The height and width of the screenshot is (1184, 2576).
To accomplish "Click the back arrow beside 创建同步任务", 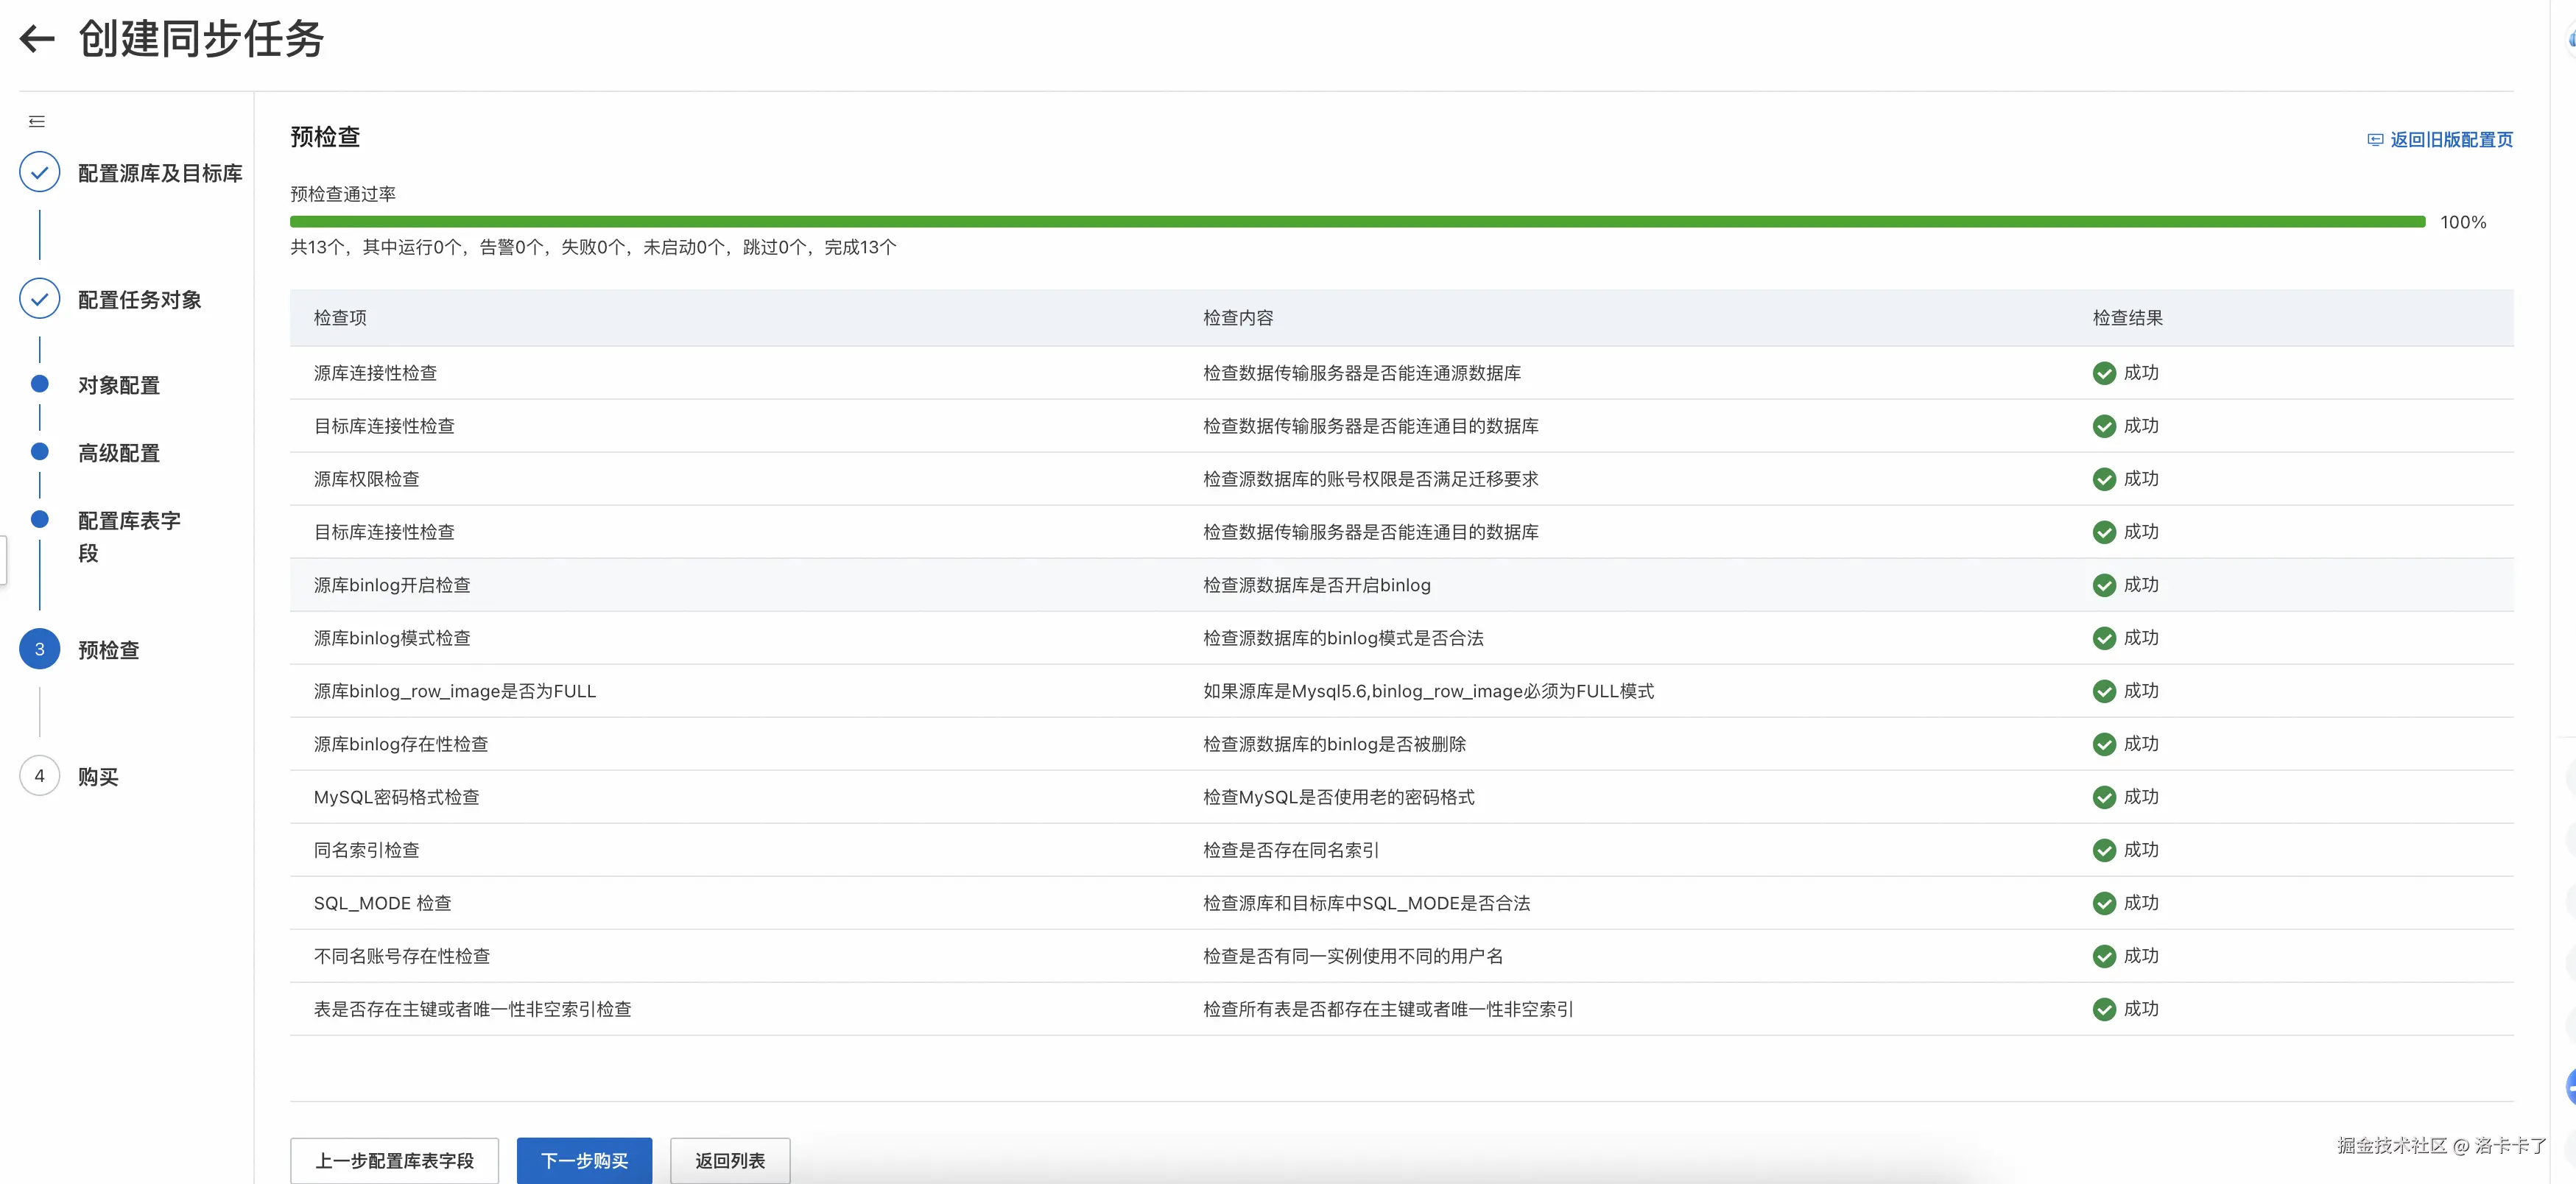I will click(x=37, y=39).
